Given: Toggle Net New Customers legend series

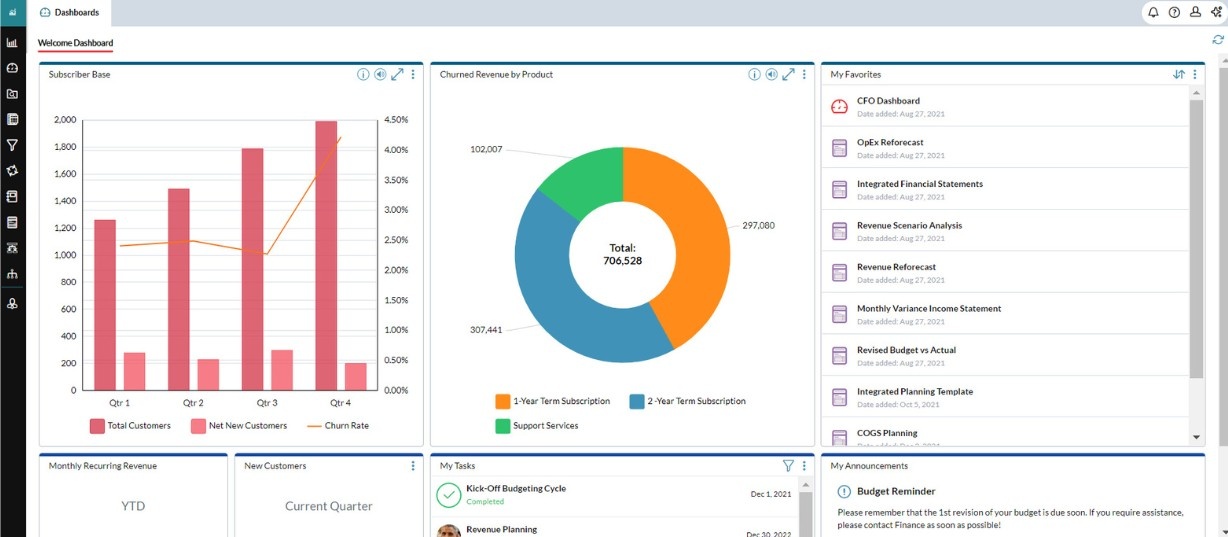Looking at the screenshot, I should [x=238, y=425].
